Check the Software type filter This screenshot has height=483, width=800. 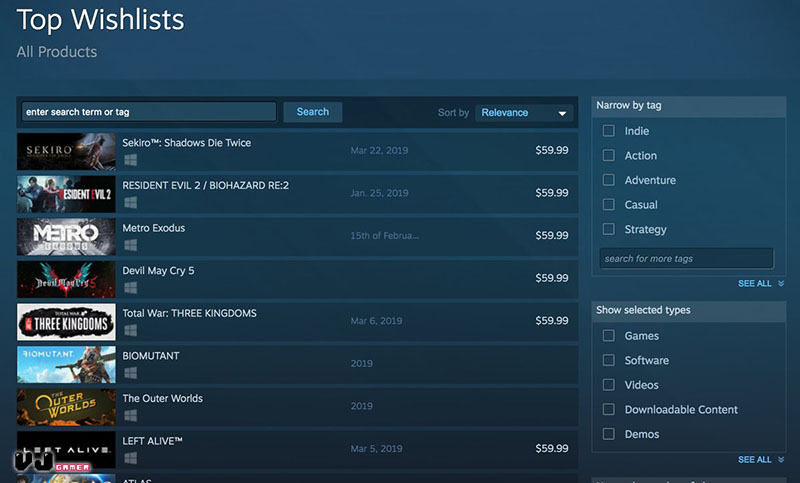(609, 360)
